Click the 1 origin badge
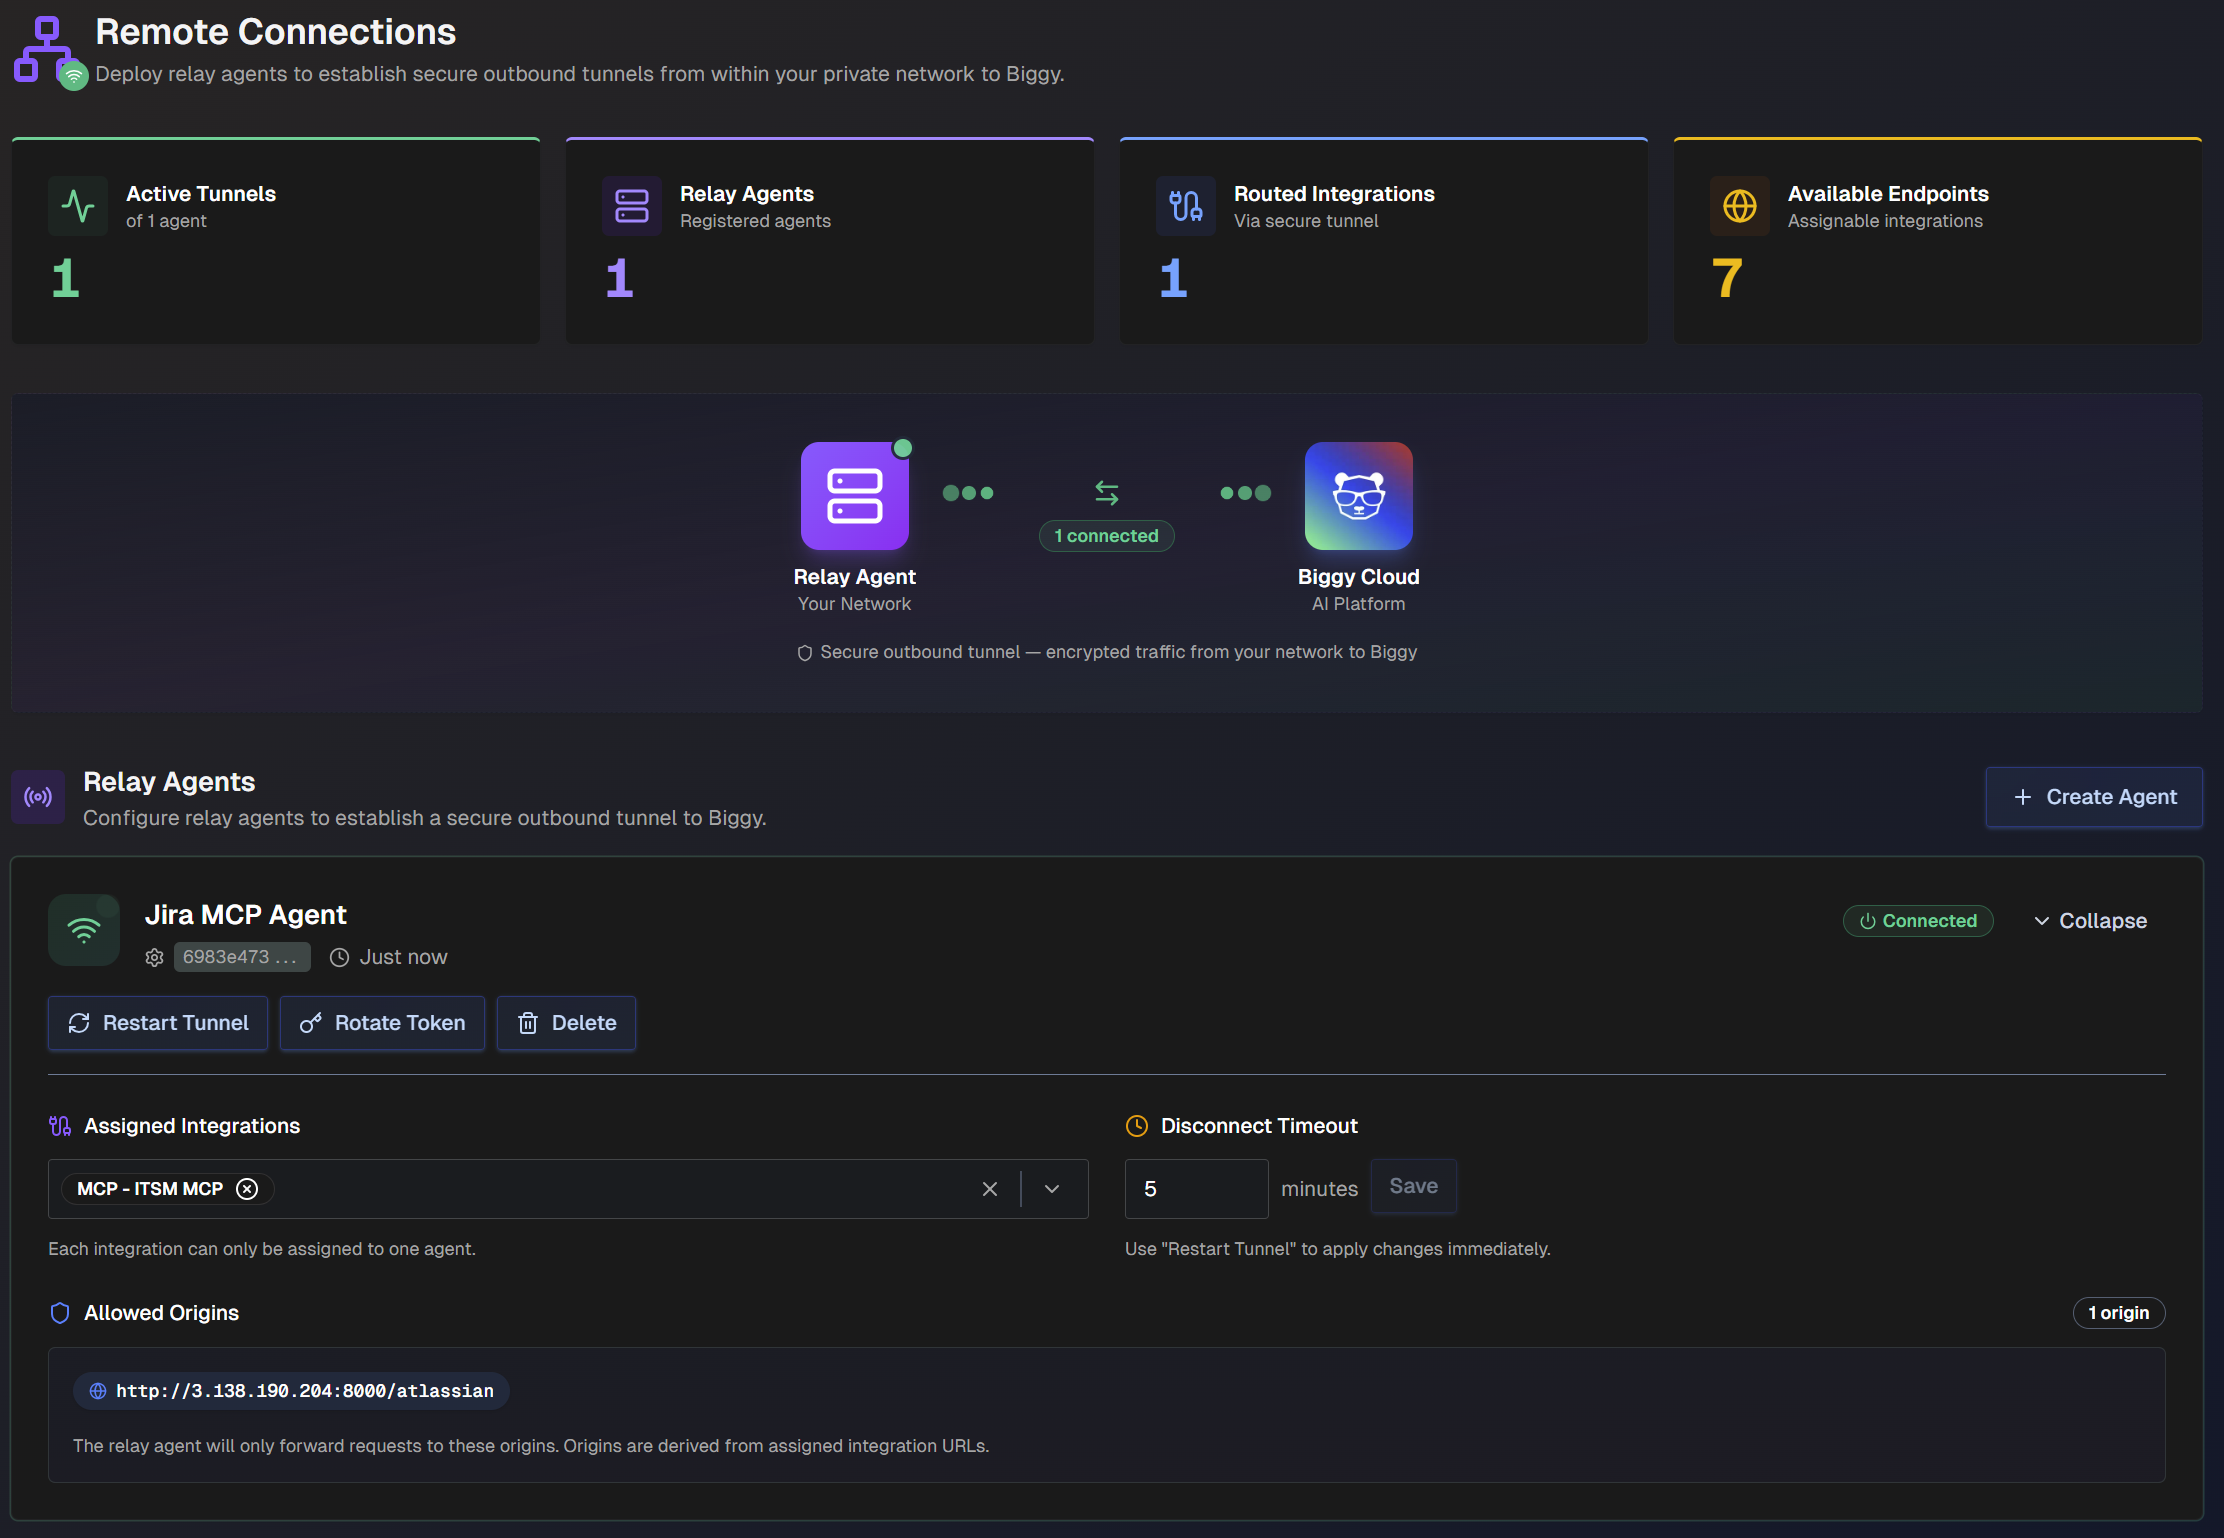2224x1538 pixels. [2119, 1312]
